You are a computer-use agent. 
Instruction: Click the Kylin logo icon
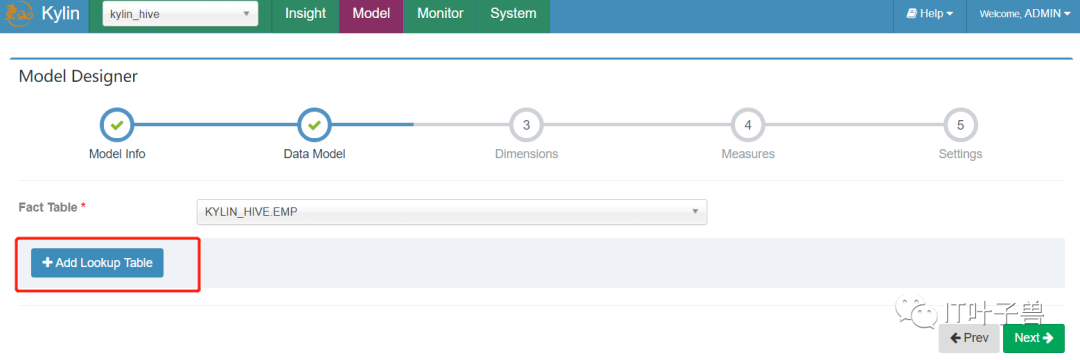pyautogui.click(x=20, y=14)
